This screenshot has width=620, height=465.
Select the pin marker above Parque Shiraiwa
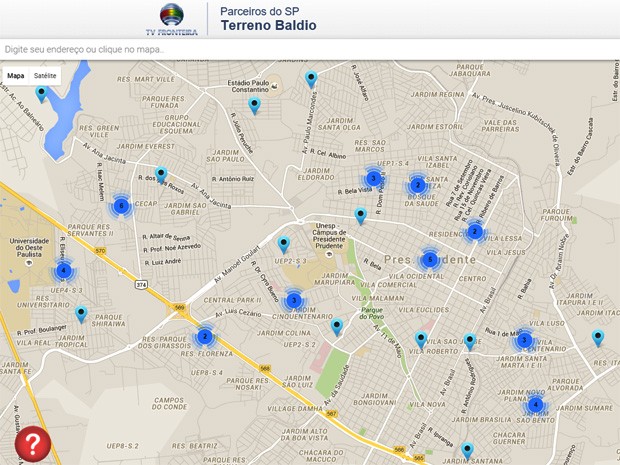81,314
